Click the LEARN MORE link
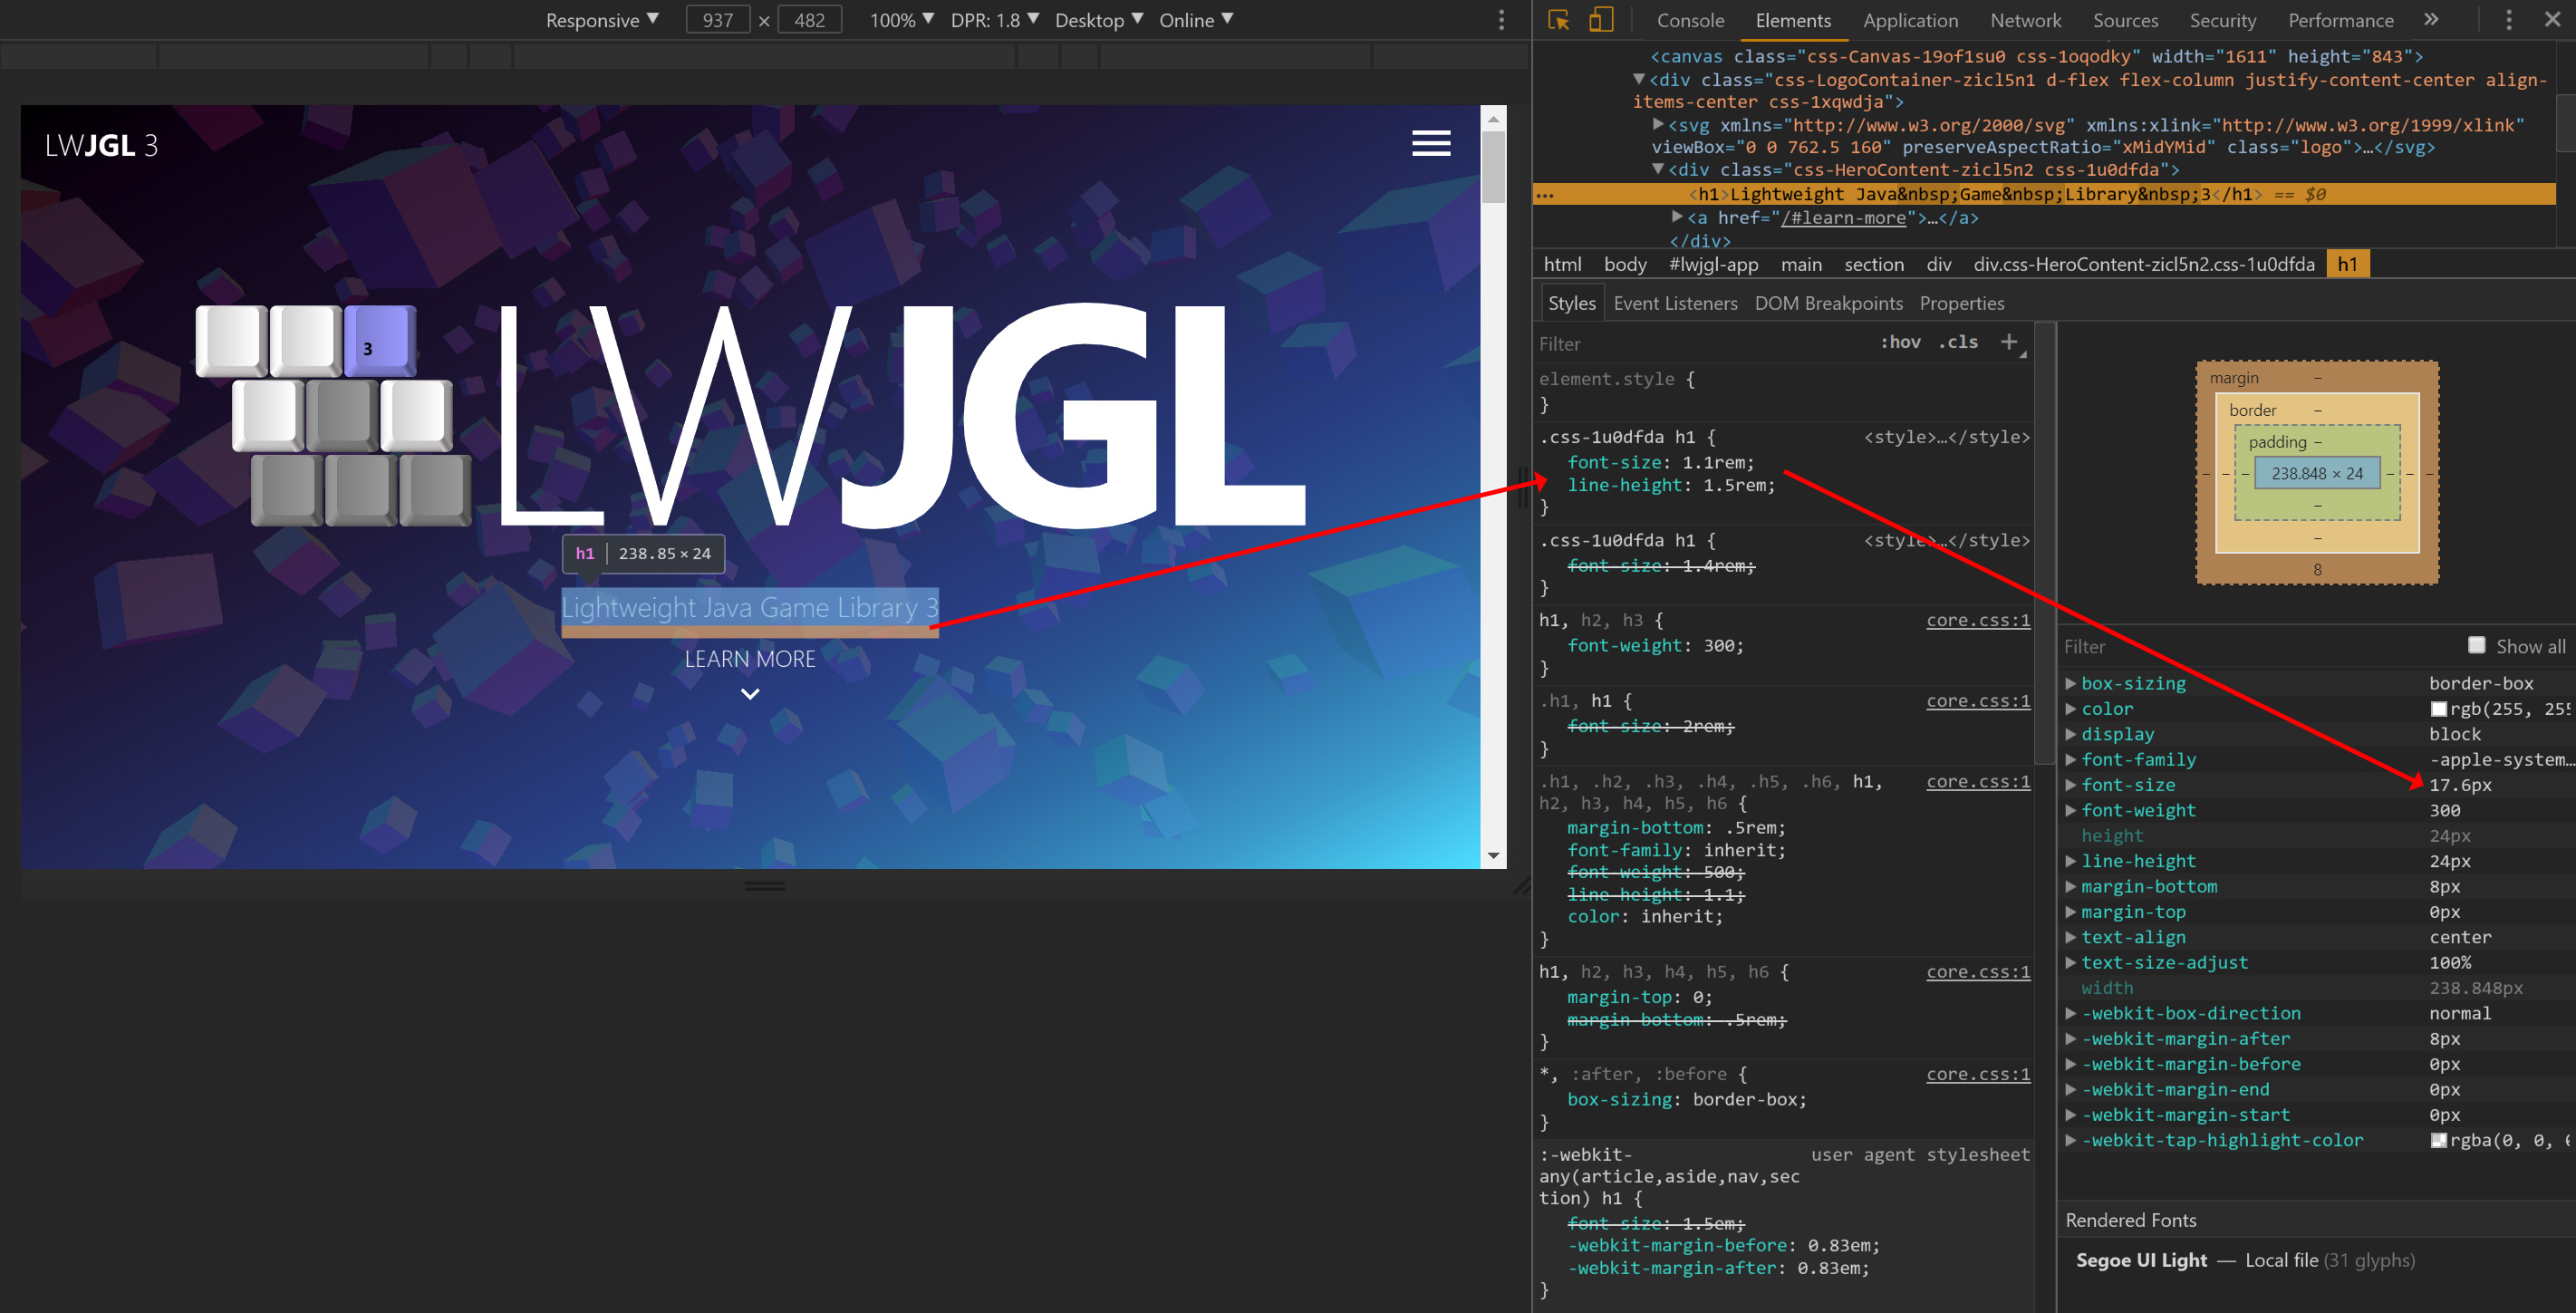 coord(750,659)
